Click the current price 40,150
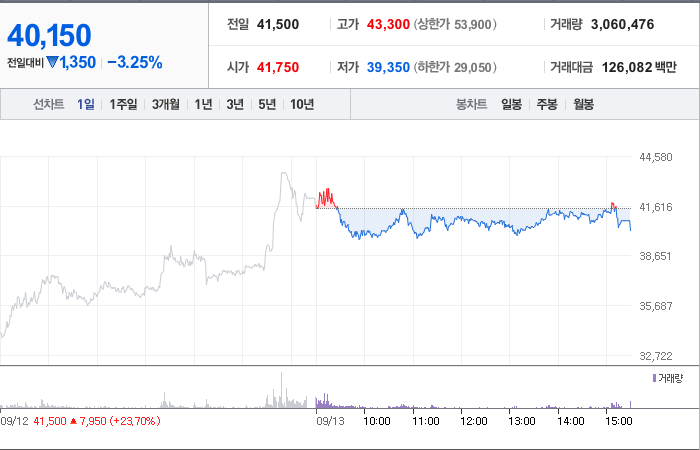700x450 pixels. click(x=49, y=35)
